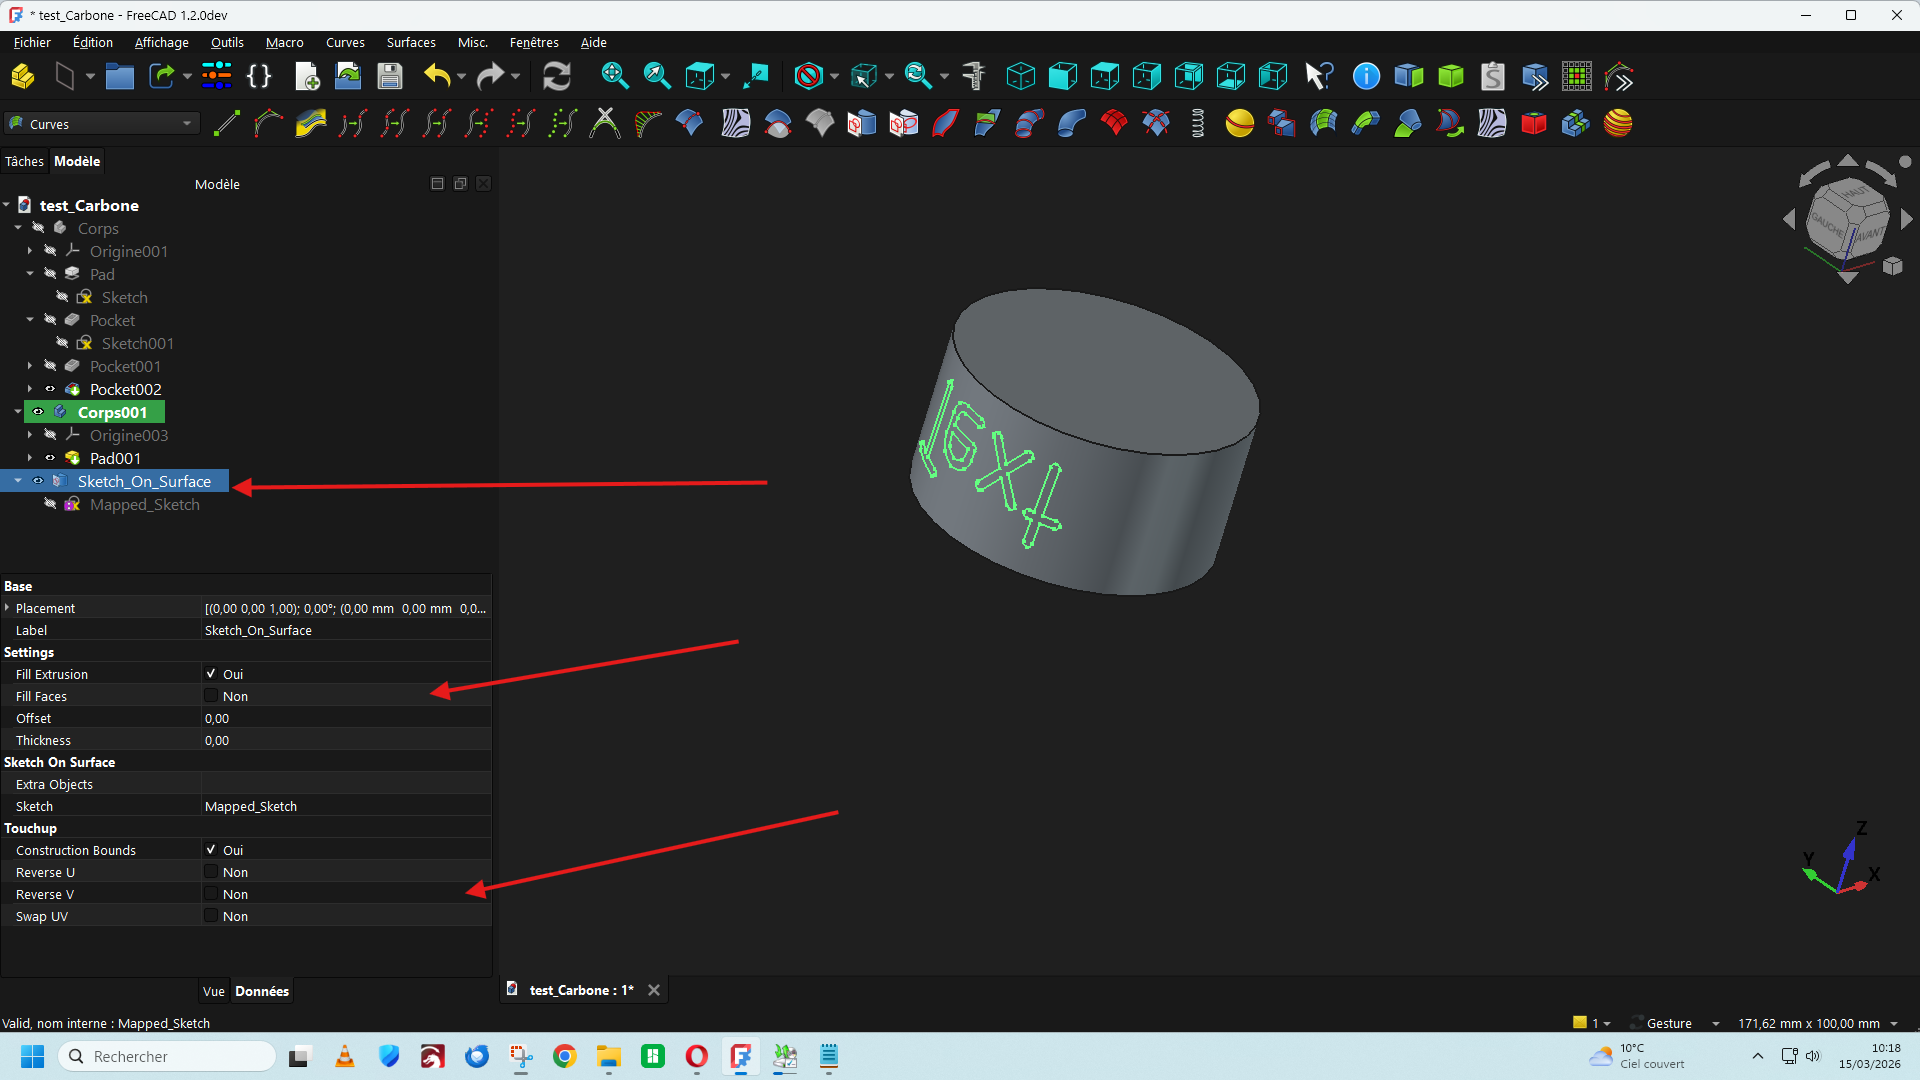This screenshot has height=1080, width=1920.
Task: Switch to the Vue property tab
Action: click(213, 991)
